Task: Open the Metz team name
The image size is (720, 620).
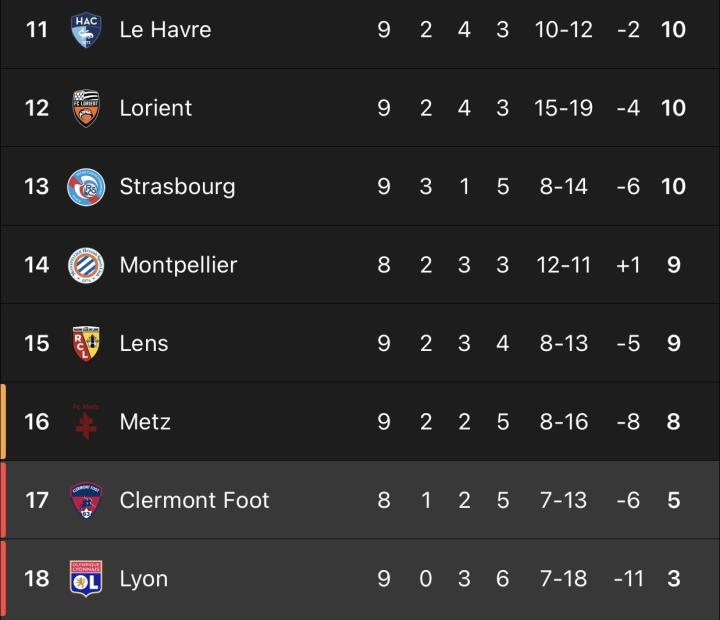Action: click(145, 421)
